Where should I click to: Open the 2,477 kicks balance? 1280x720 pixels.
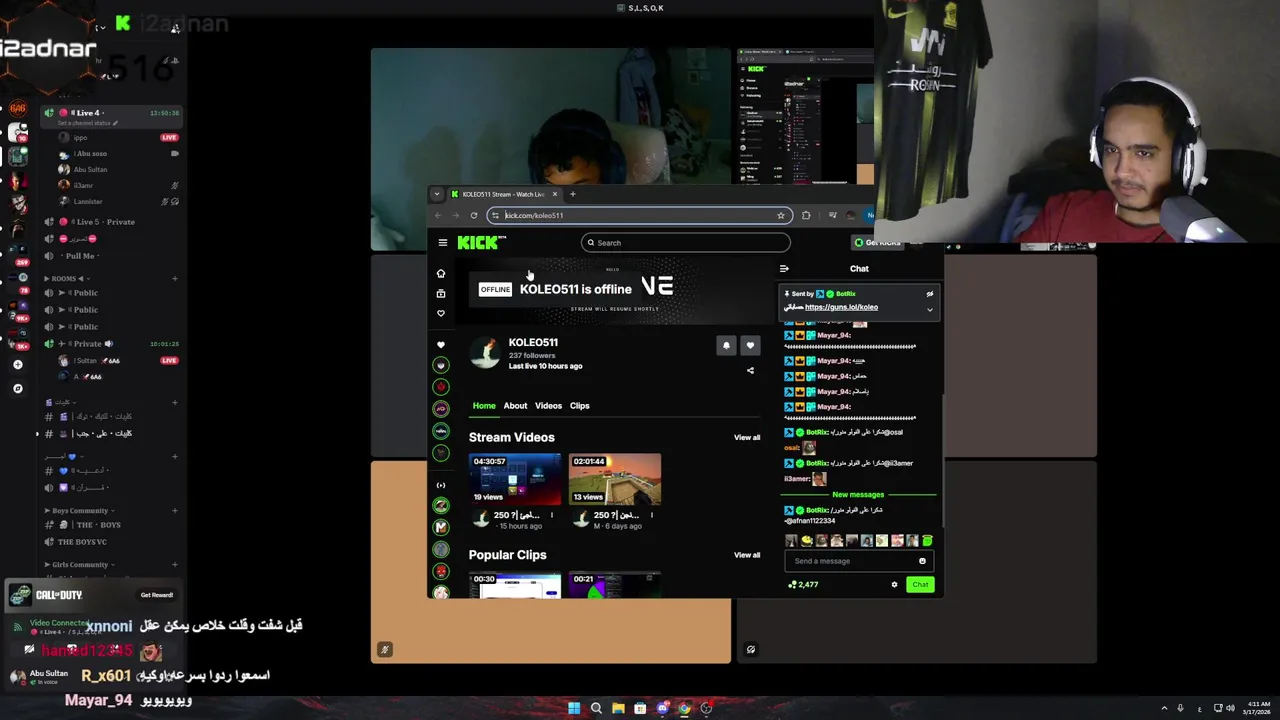(x=803, y=584)
